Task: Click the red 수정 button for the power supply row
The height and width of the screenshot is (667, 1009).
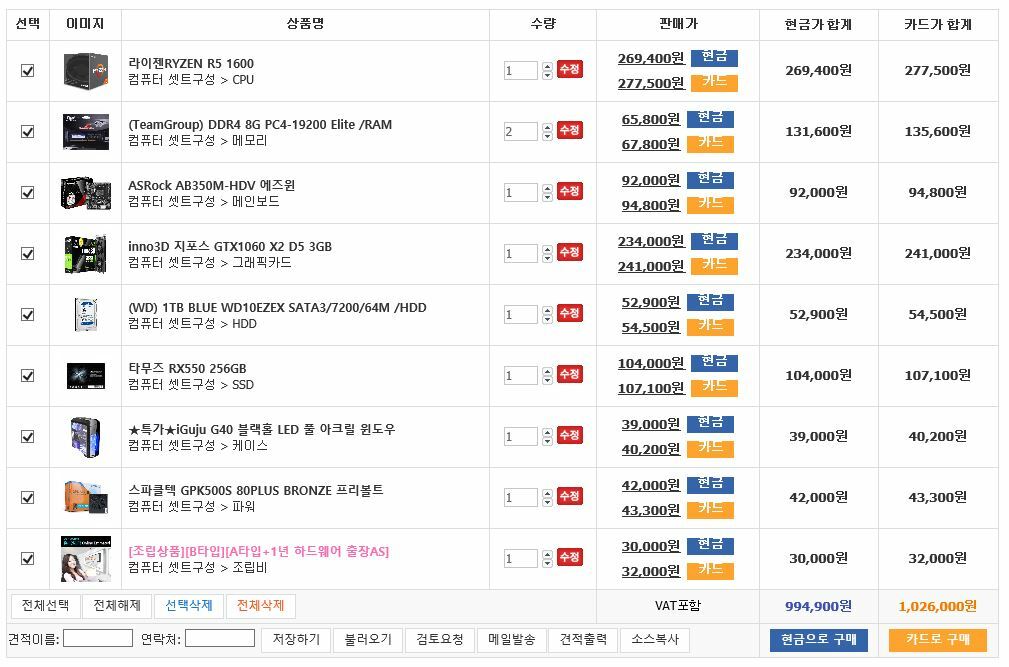Action: click(x=569, y=496)
